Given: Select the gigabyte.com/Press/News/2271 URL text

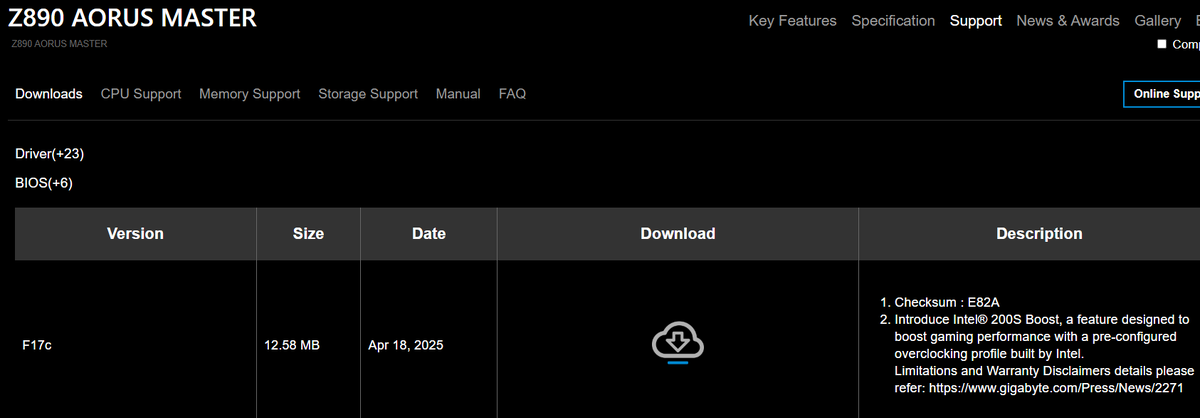Looking at the screenshot, I should [x=1056, y=387].
